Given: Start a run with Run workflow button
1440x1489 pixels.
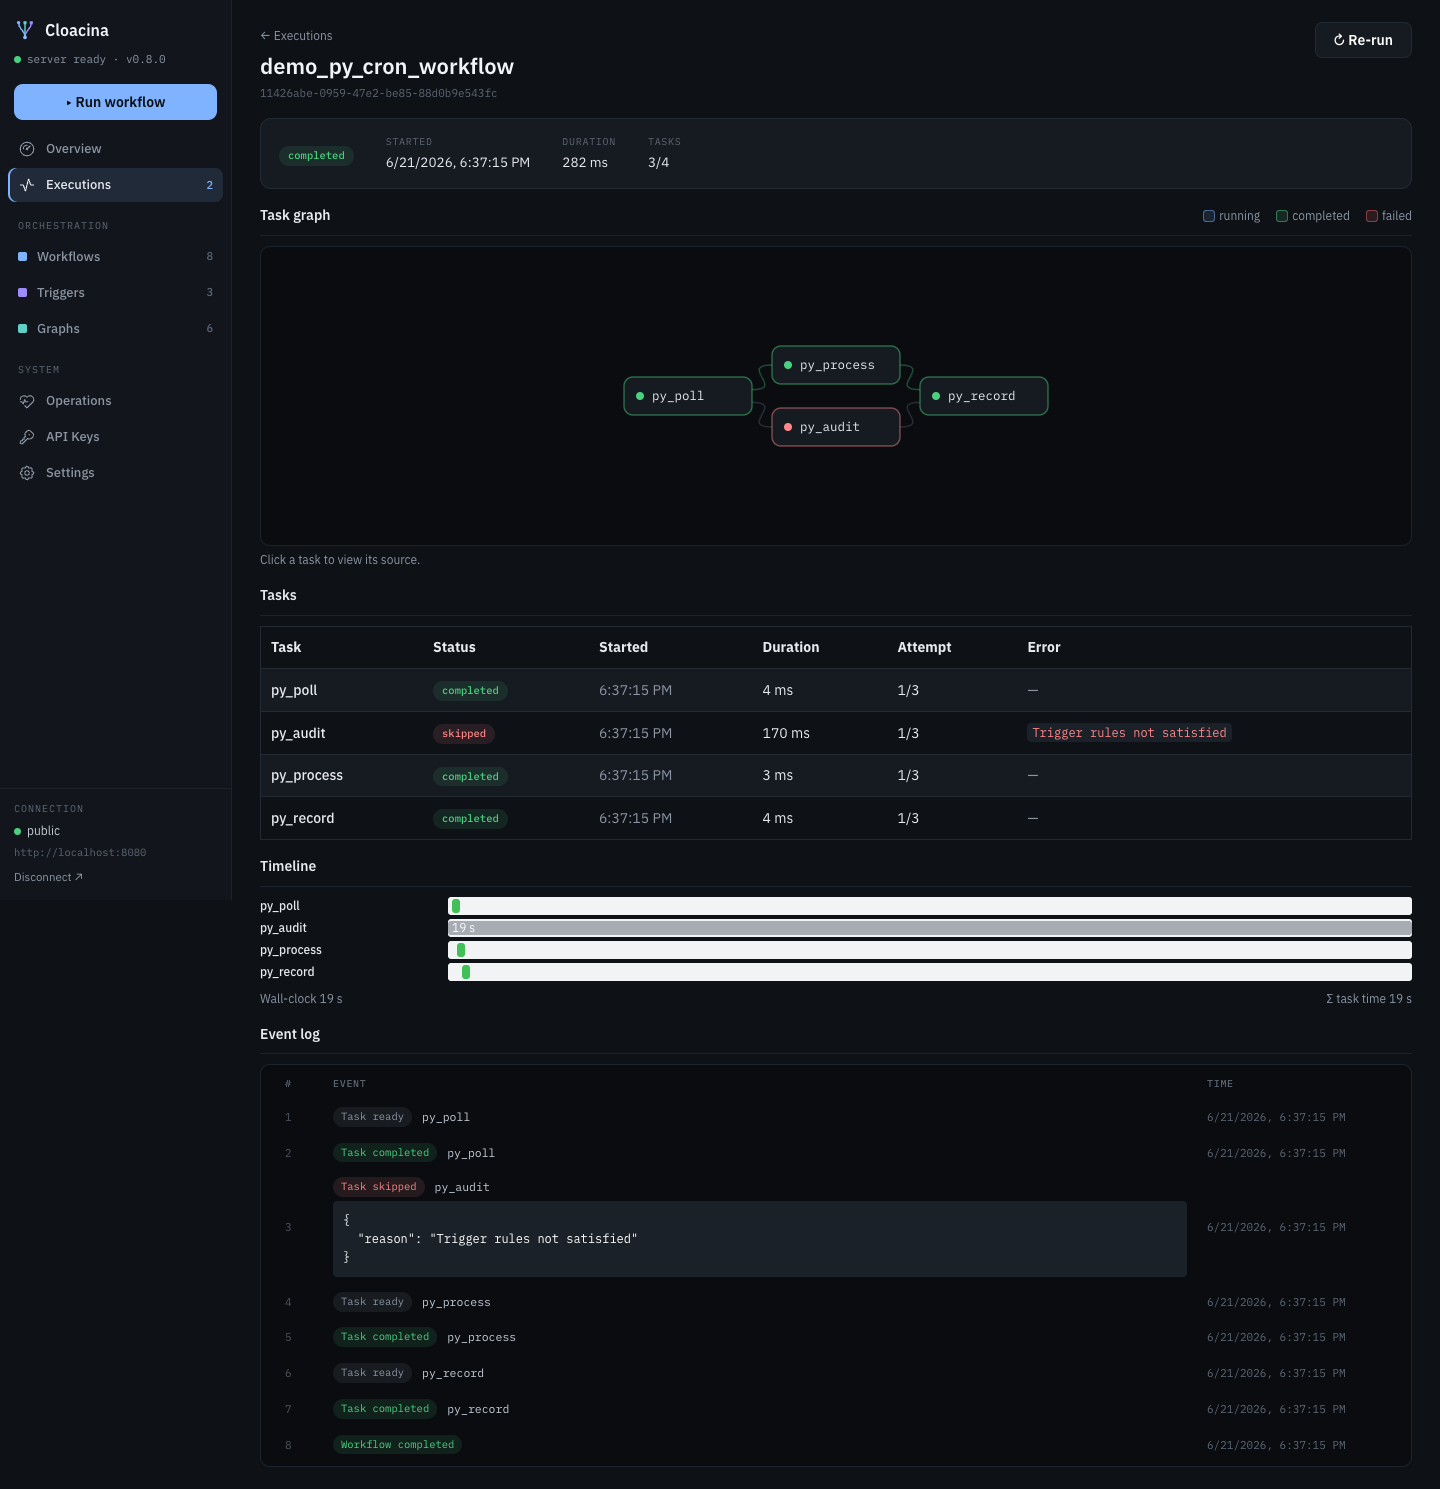Looking at the screenshot, I should [115, 102].
